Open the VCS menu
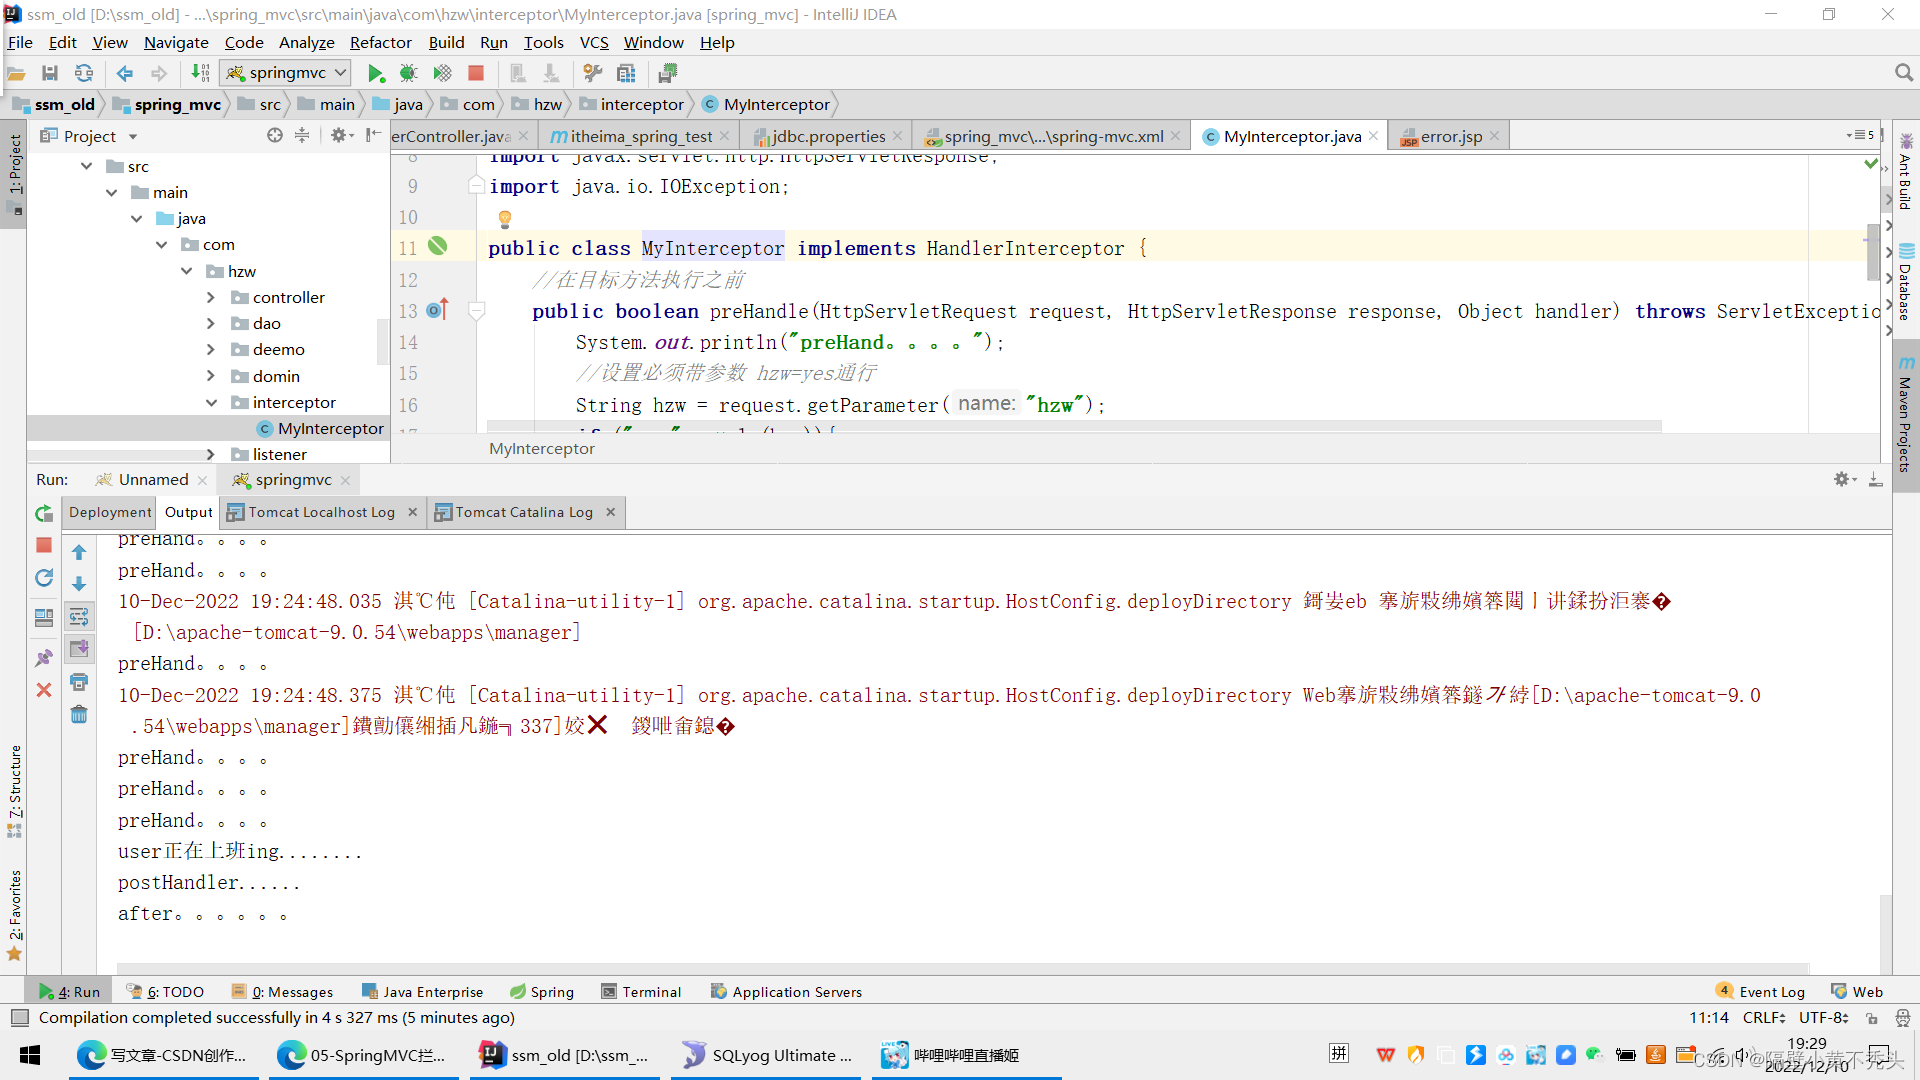Viewport: 1920px width, 1080px height. click(x=594, y=42)
